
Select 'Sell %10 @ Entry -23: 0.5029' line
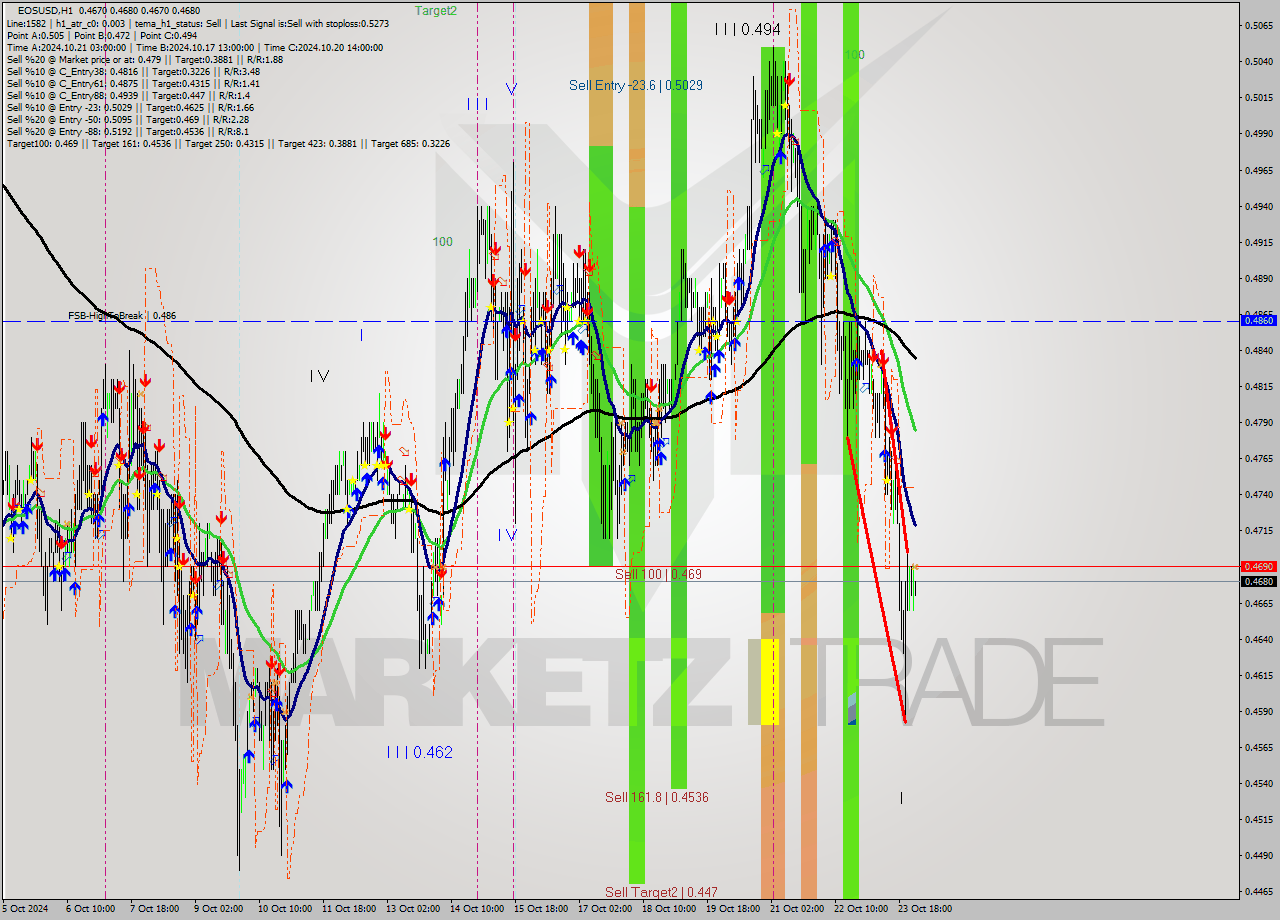coord(130,107)
